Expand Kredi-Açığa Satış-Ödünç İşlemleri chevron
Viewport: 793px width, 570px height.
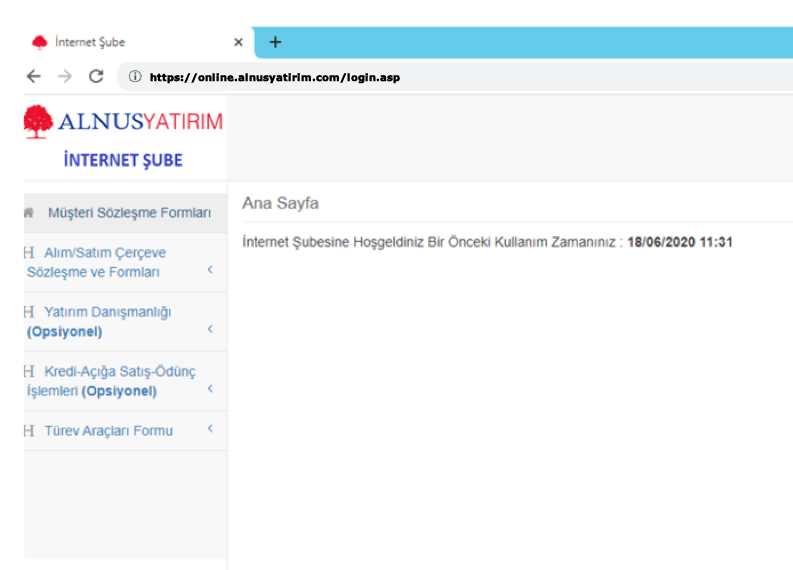coord(210,389)
